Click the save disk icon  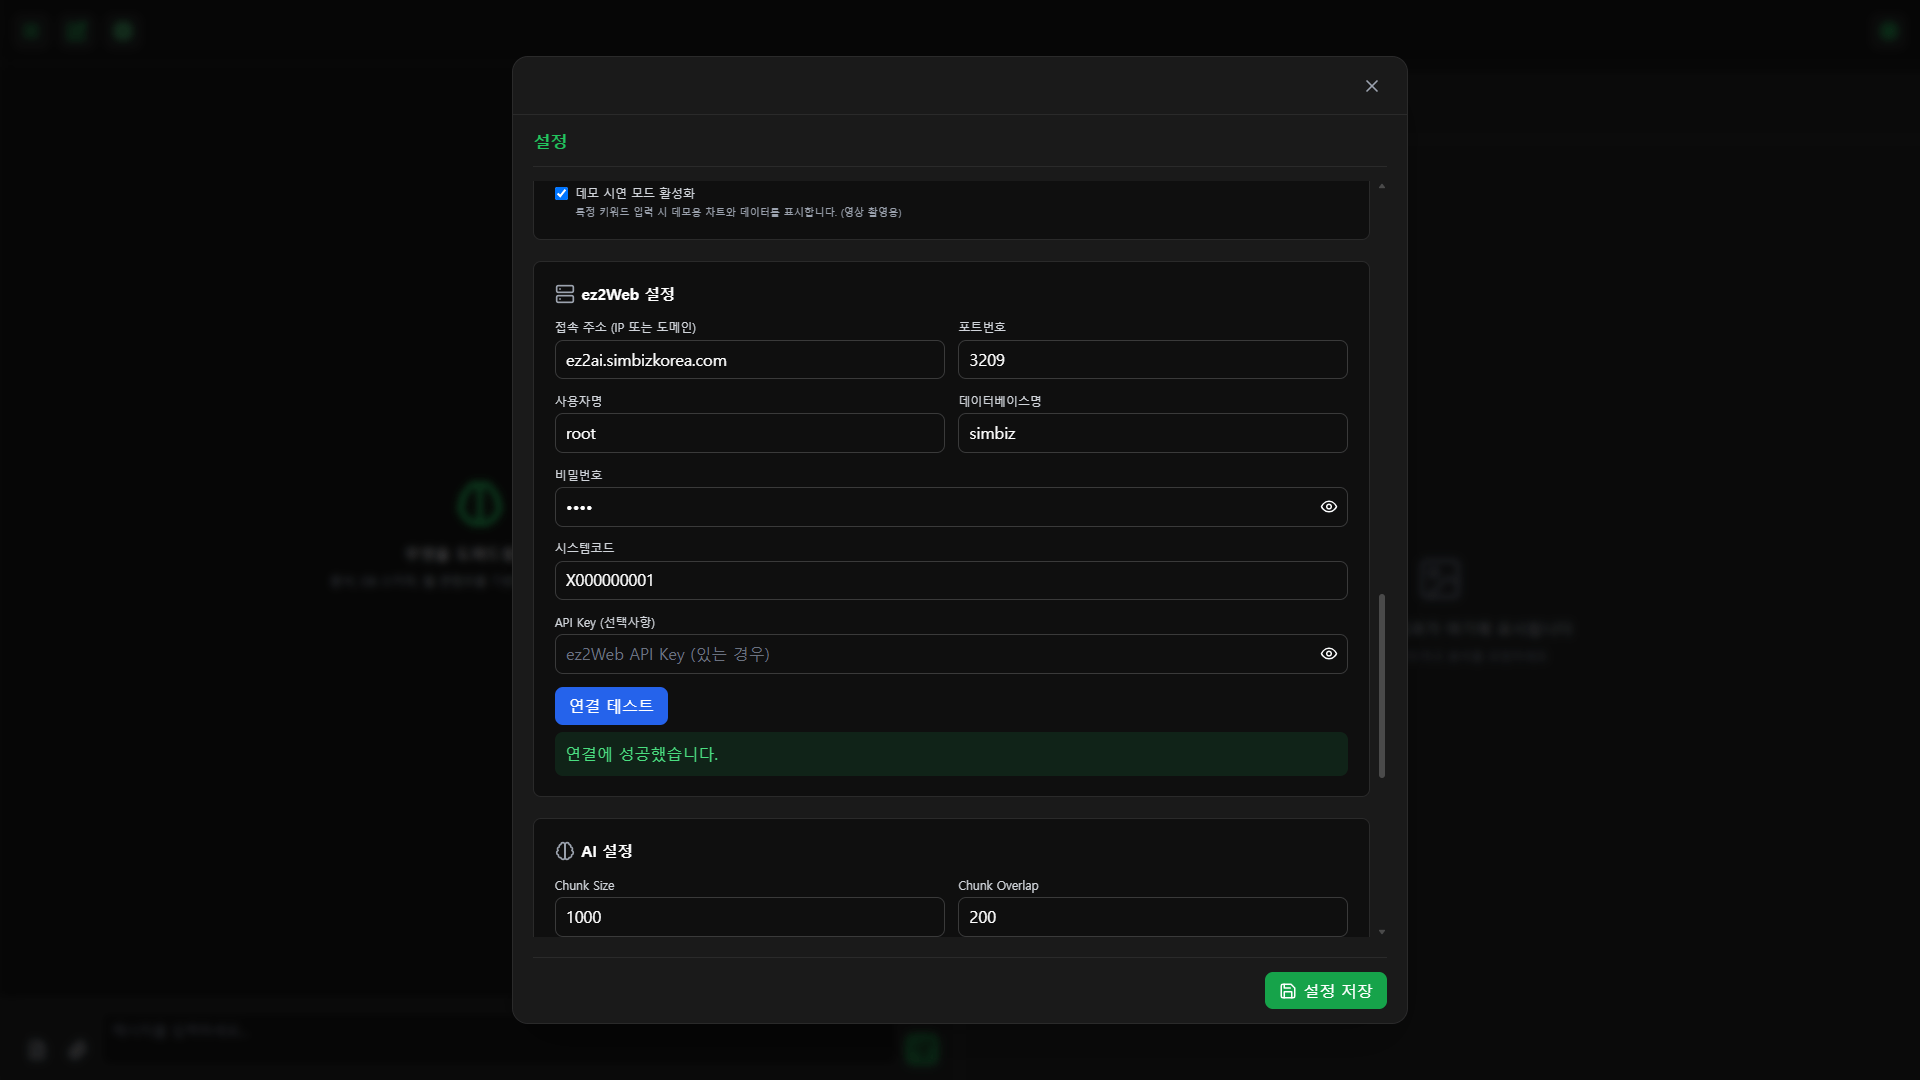[x=1288, y=991]
